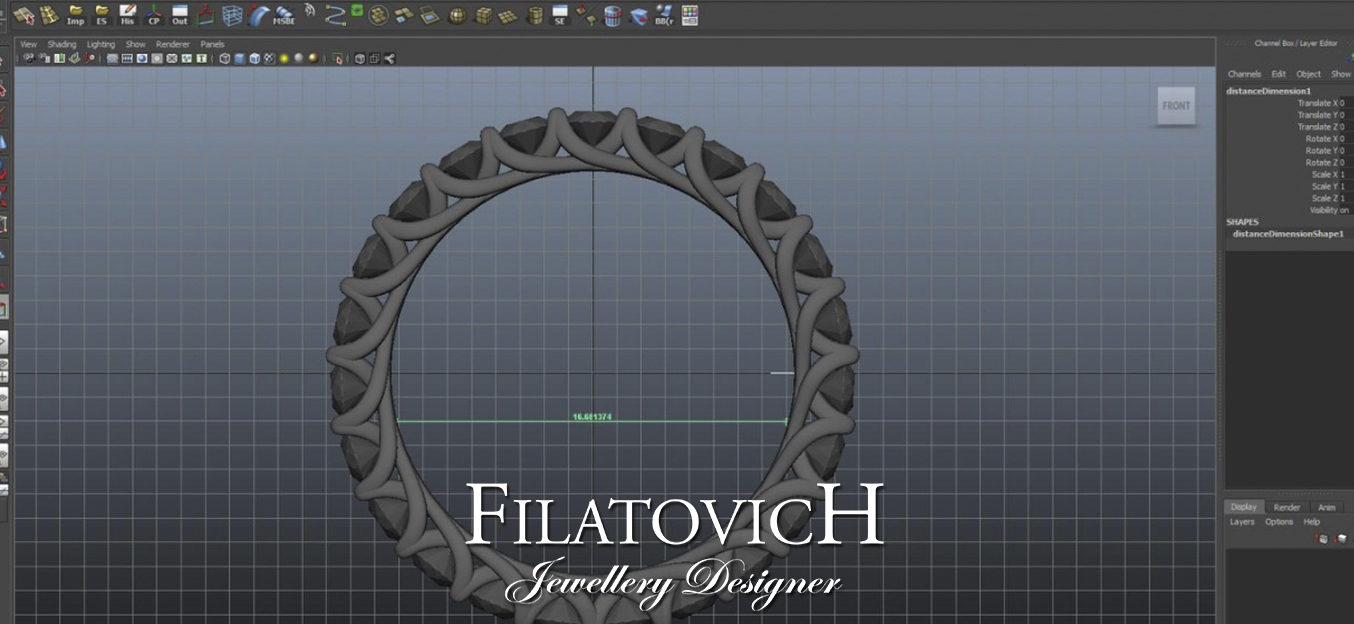Open the Options menu in Layer Editor
Screen dimensions: 1354x624
tap(1279, 522)
